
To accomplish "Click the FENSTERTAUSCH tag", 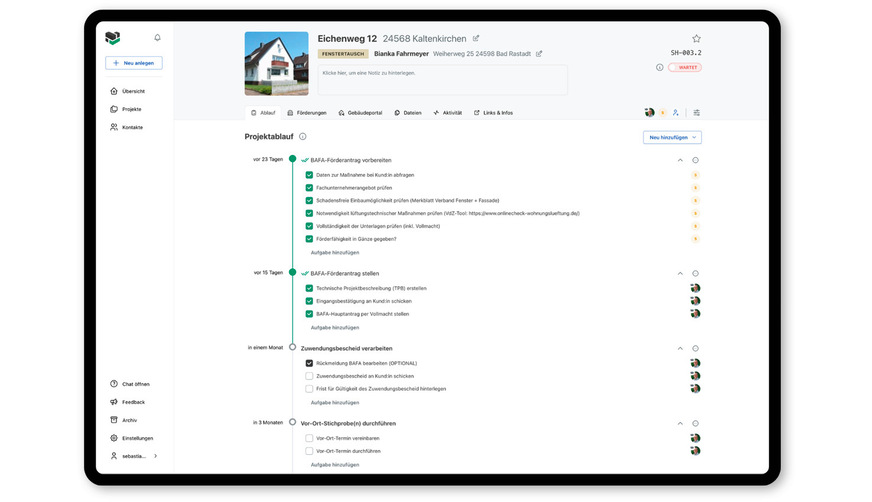I will [x=343, y=54].
